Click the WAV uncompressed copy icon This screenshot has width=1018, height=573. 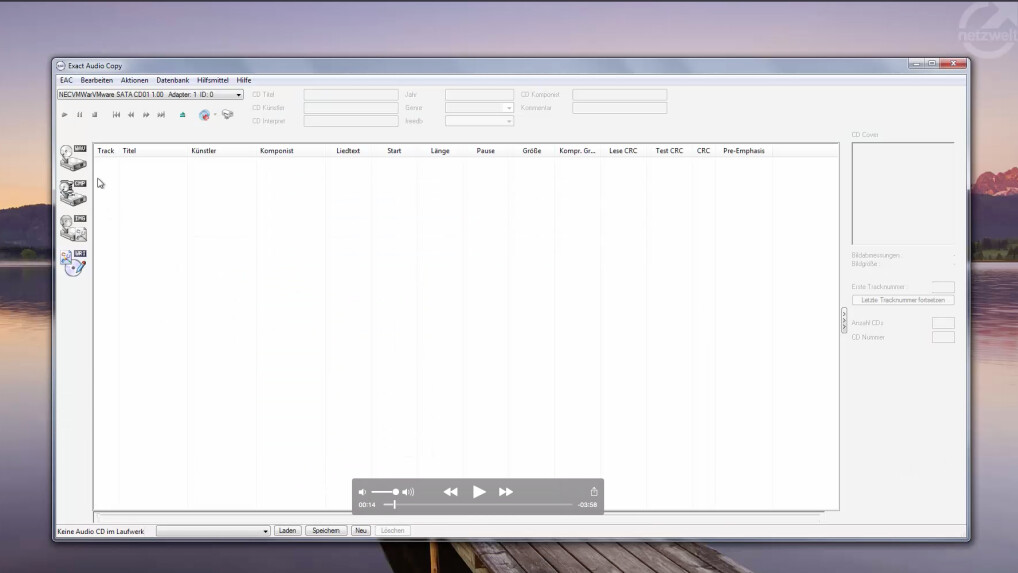73,157
